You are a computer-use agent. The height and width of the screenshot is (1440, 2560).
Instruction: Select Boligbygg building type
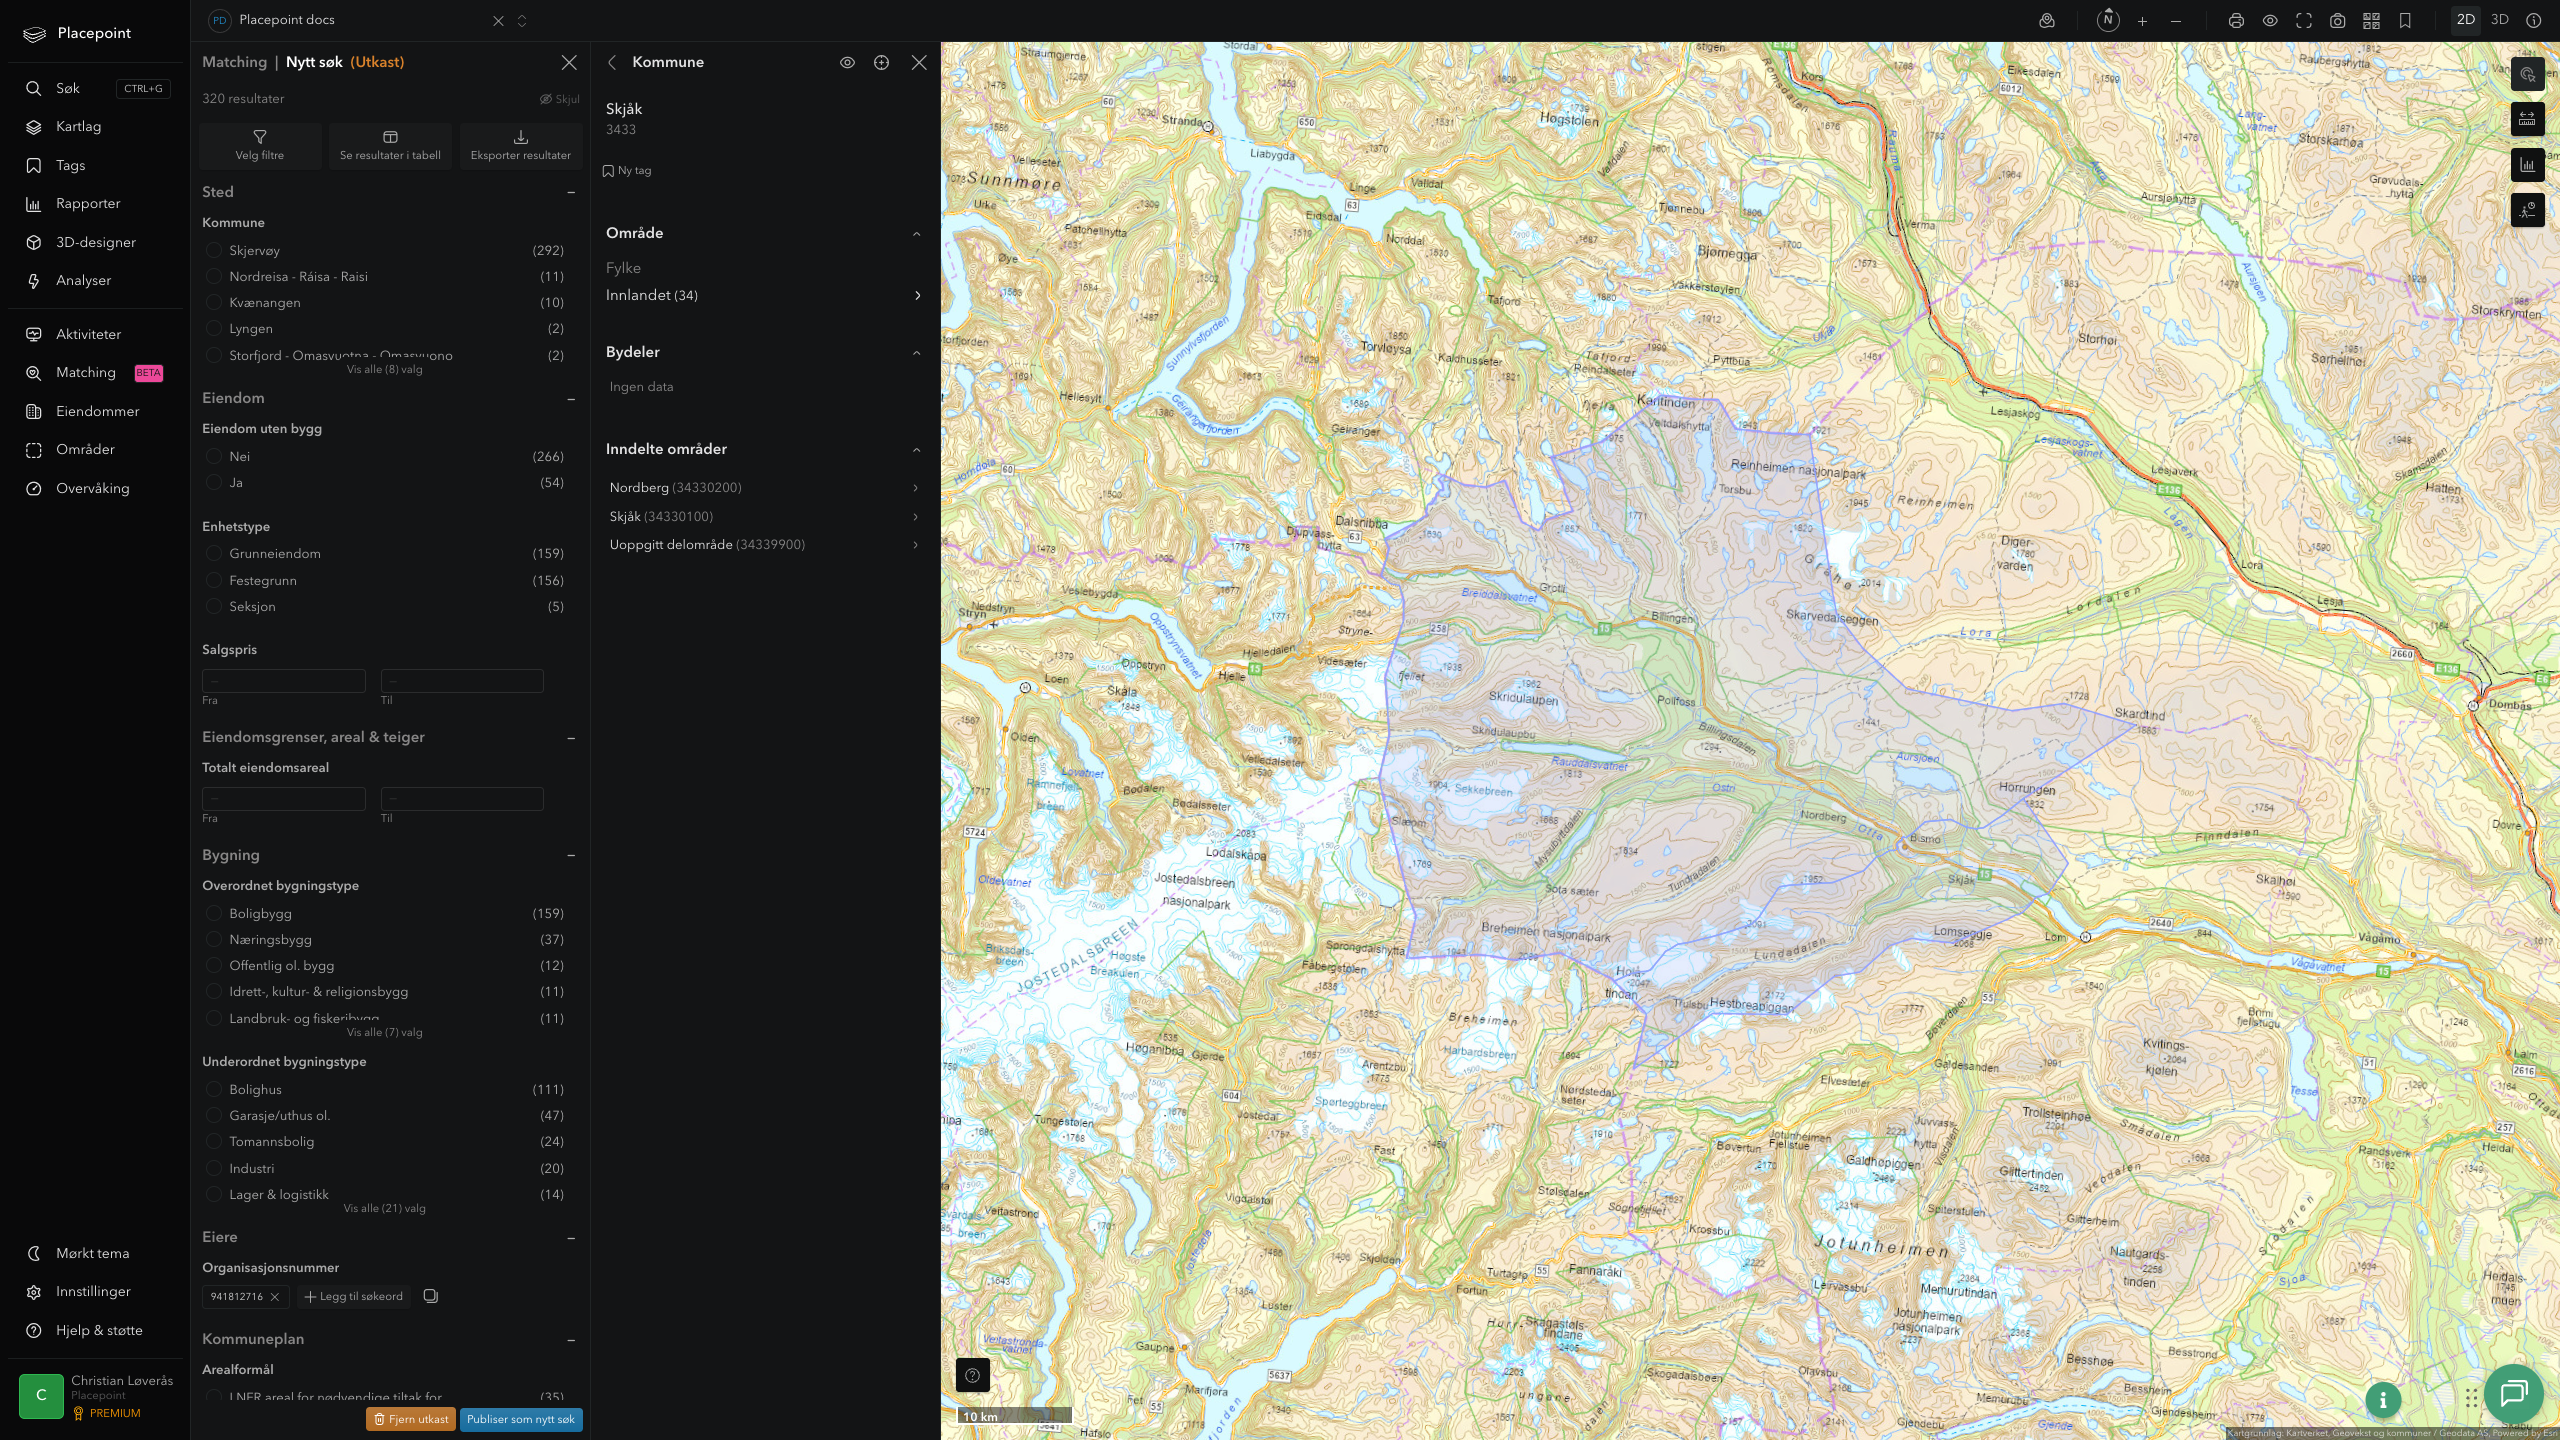click(x=213, y=914)
